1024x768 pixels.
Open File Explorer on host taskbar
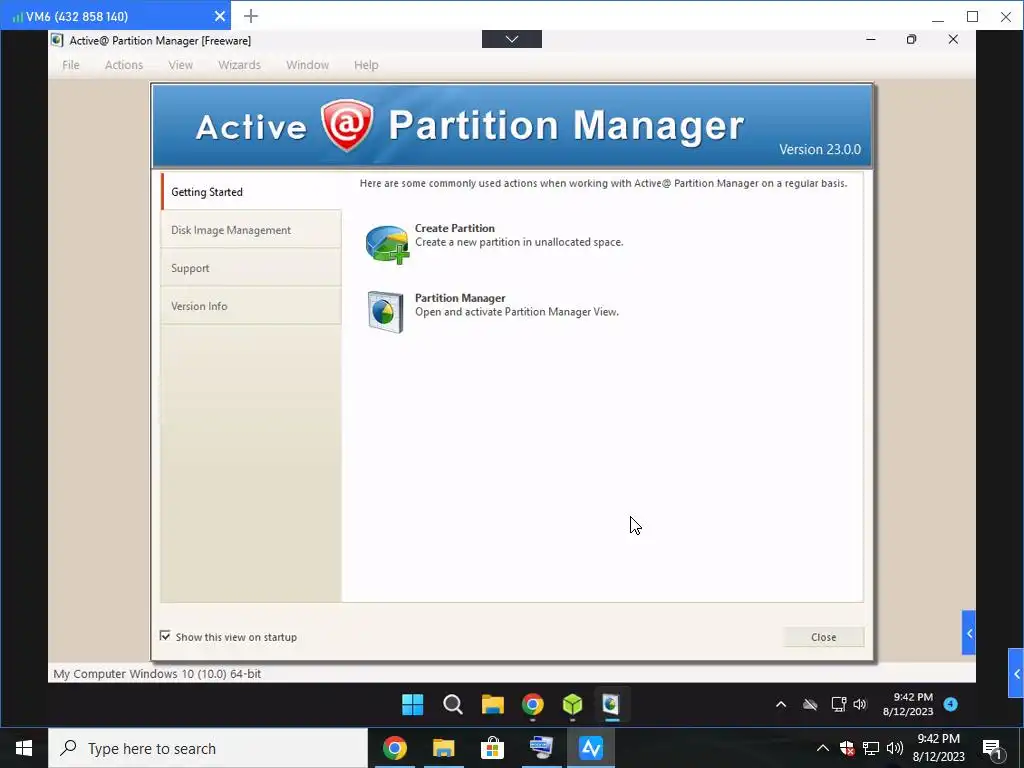(443, 748)
